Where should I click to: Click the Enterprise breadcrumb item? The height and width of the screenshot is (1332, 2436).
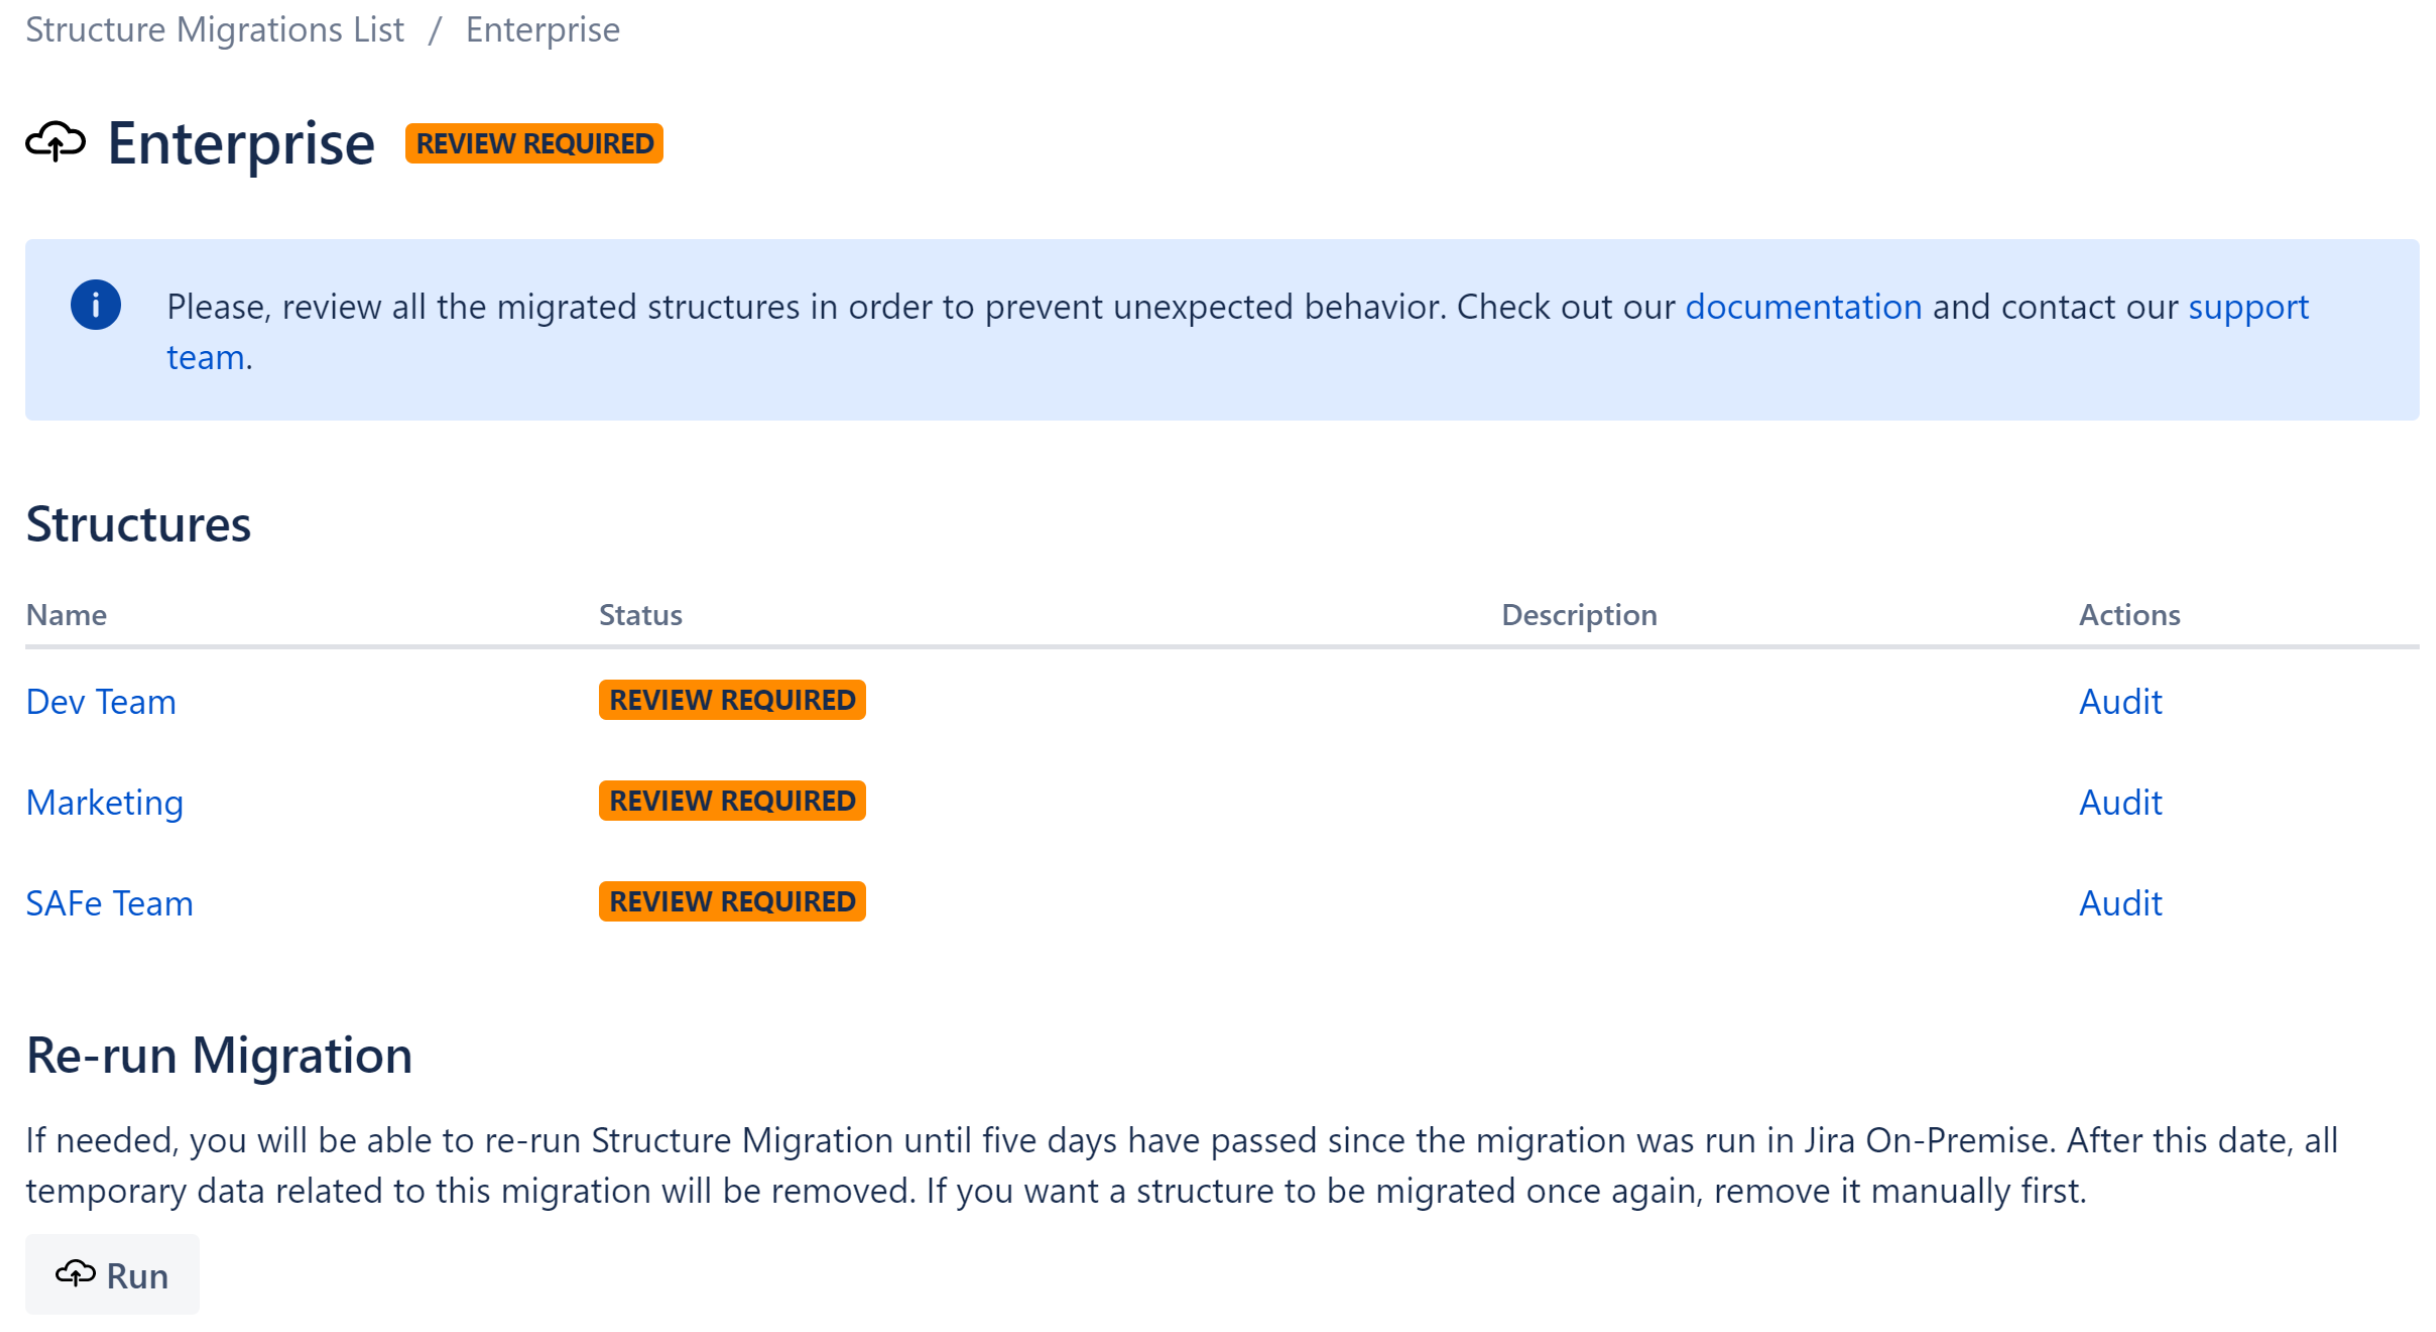tap(543, 30)
